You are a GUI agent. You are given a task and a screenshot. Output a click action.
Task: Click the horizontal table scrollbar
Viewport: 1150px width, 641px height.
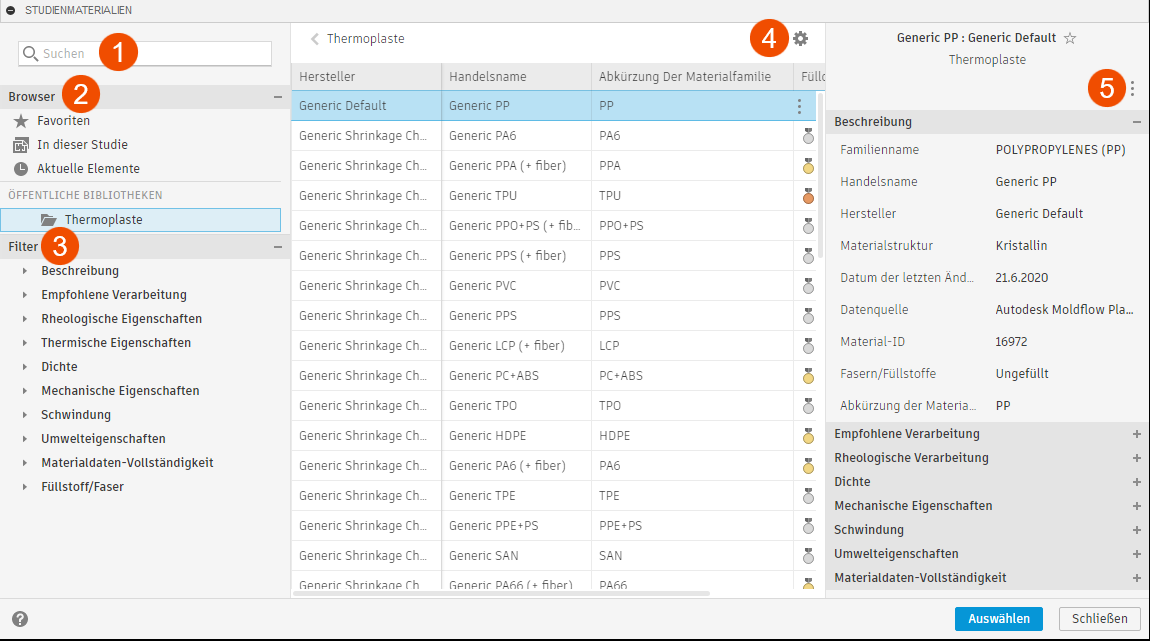(x=502, y=593)
